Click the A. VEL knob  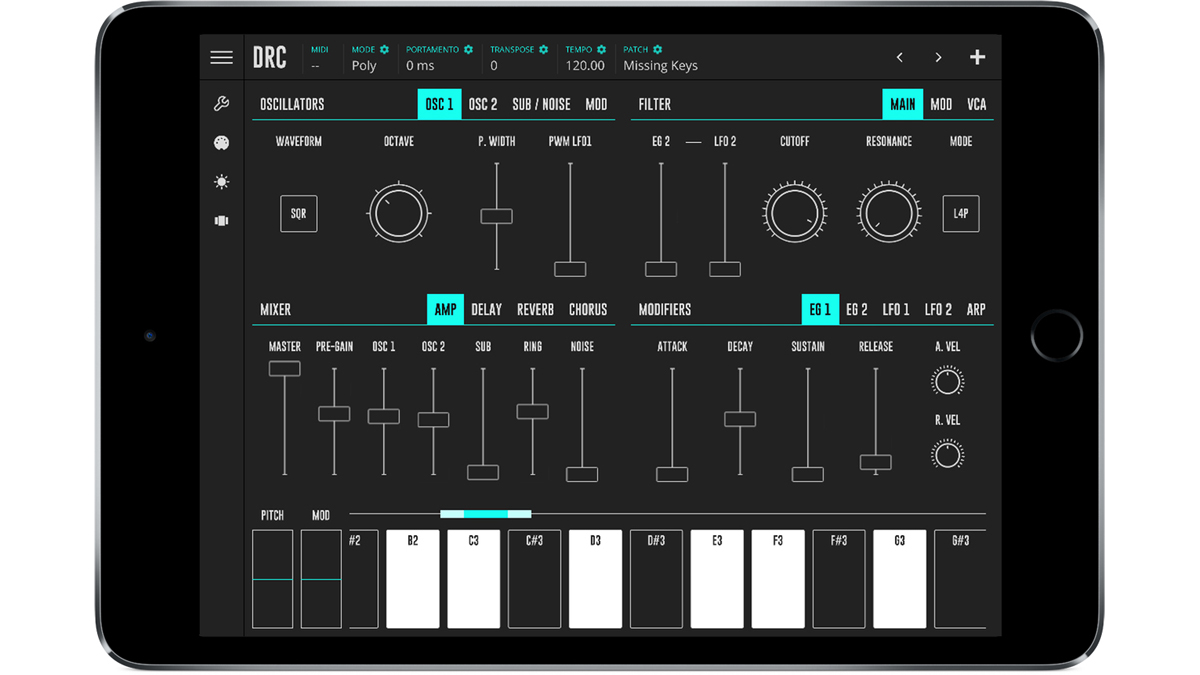coord(947,381)
